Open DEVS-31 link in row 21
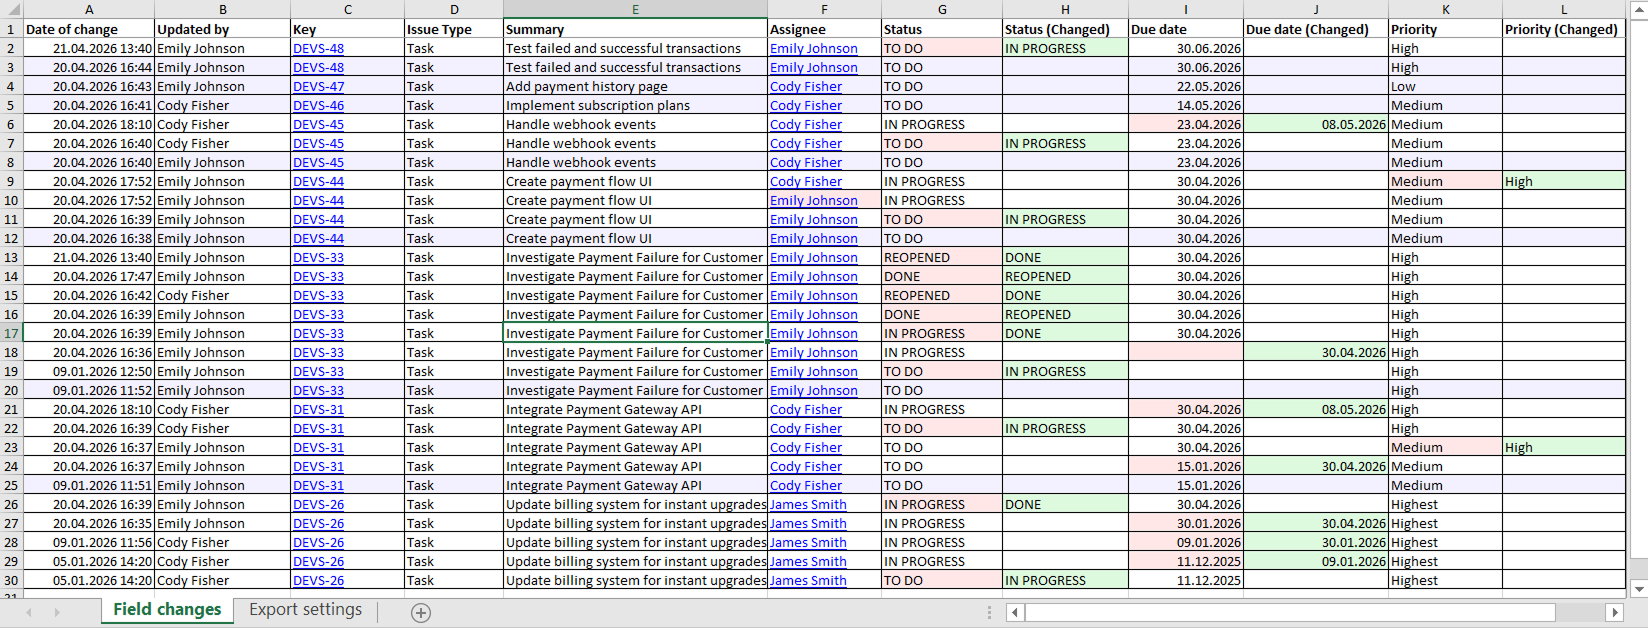 pyautogui.click(x=318, y=409)
